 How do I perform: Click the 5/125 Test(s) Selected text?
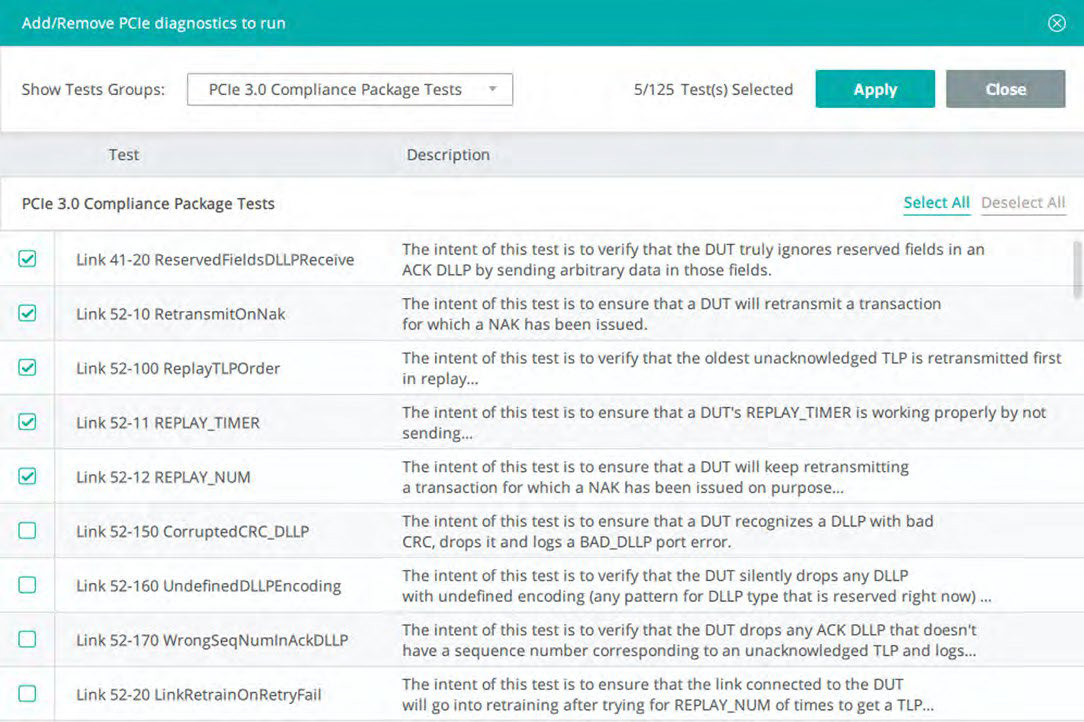[x=713, y=89]
